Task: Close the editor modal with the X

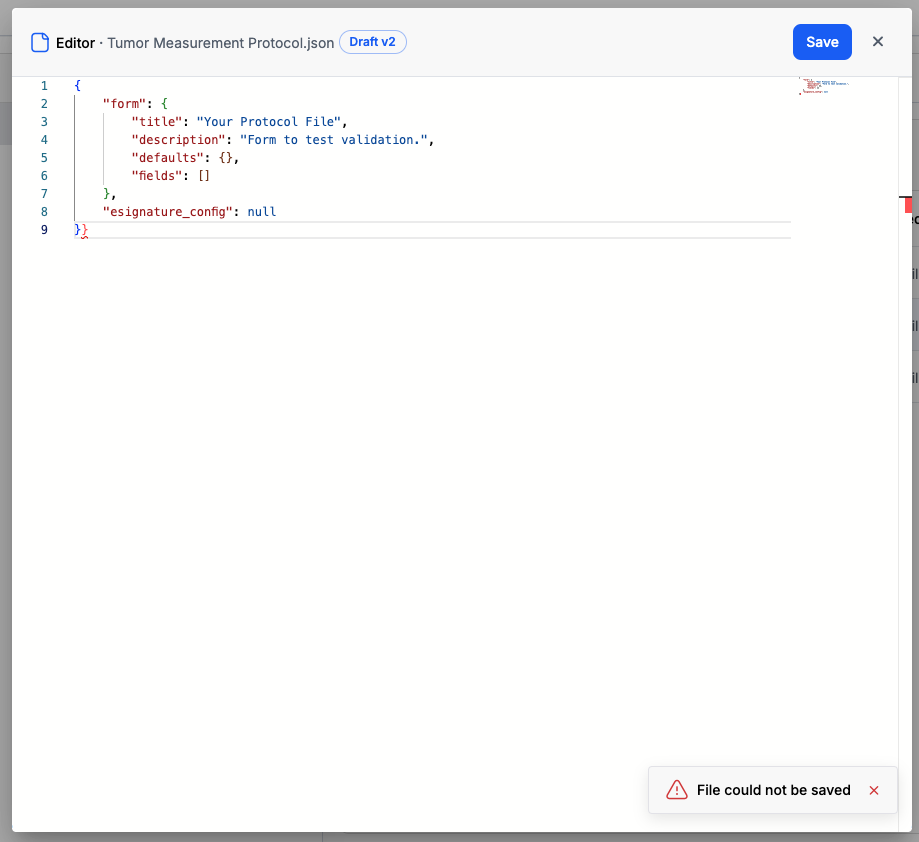Action: point(877,42)
